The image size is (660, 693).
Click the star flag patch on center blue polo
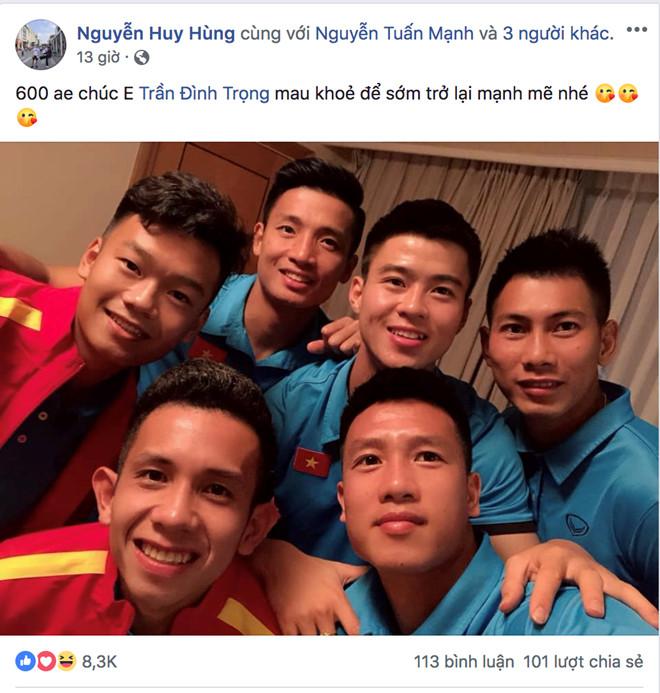point(312,462)
